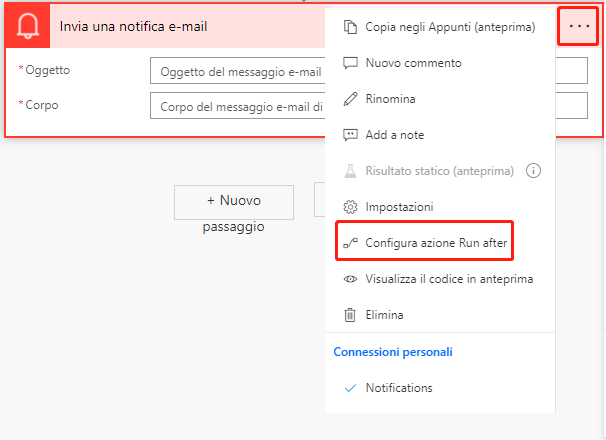Click into the Corpo input field
The image size is (606, 440).
238,106
